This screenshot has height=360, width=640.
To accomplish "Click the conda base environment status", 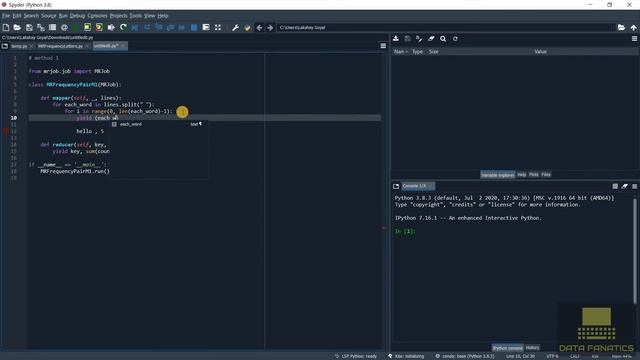I will coord(464,356).
